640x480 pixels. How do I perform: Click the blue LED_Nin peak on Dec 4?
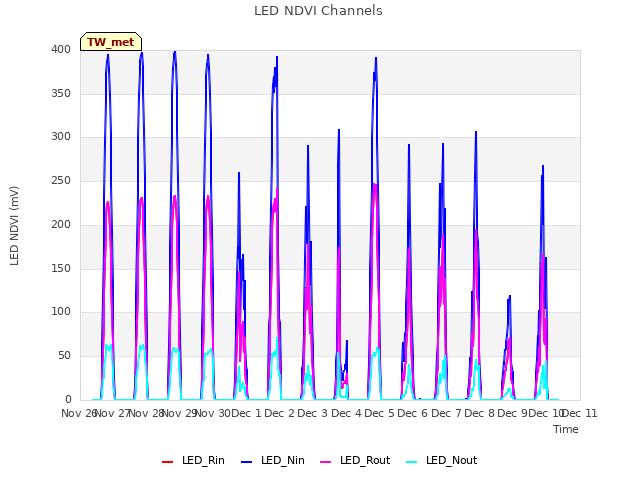[x=376, y=58]
